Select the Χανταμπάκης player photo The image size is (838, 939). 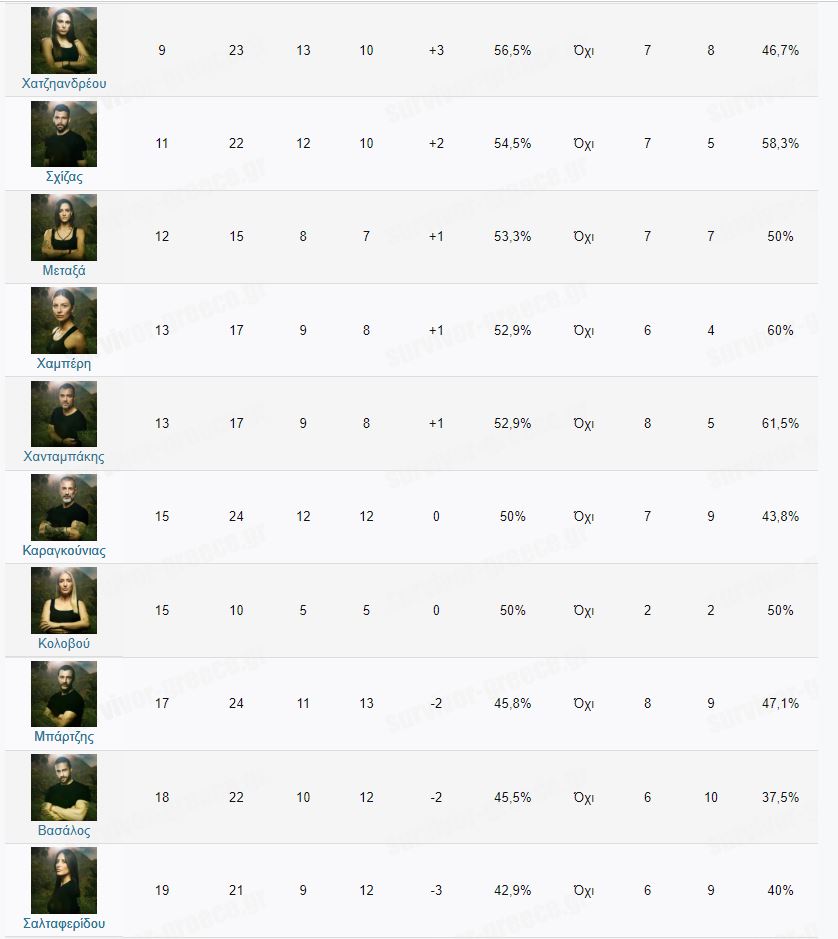pos(64,414)
